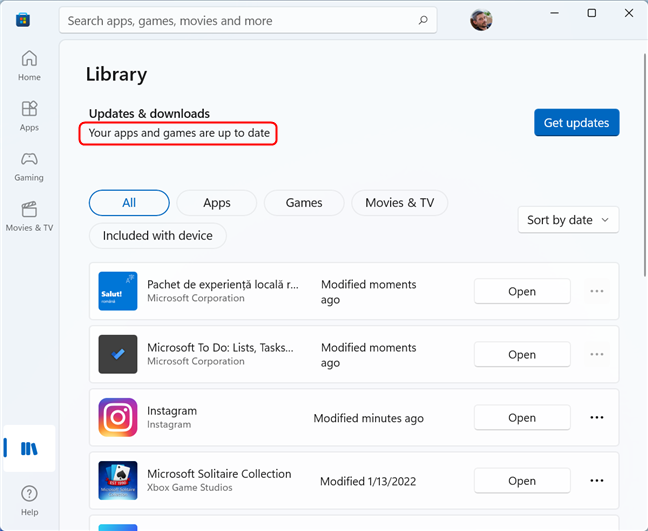Click the Microsoft To Do app icon
The height and width of the screenshot is (531, 648).
(118, 354)
